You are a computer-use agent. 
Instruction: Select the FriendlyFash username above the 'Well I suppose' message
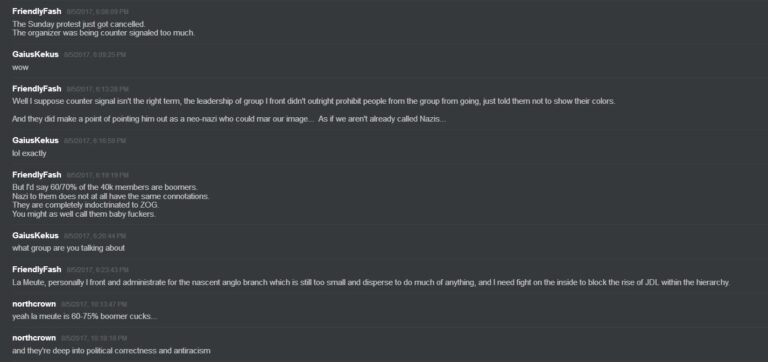pos(37,89)
